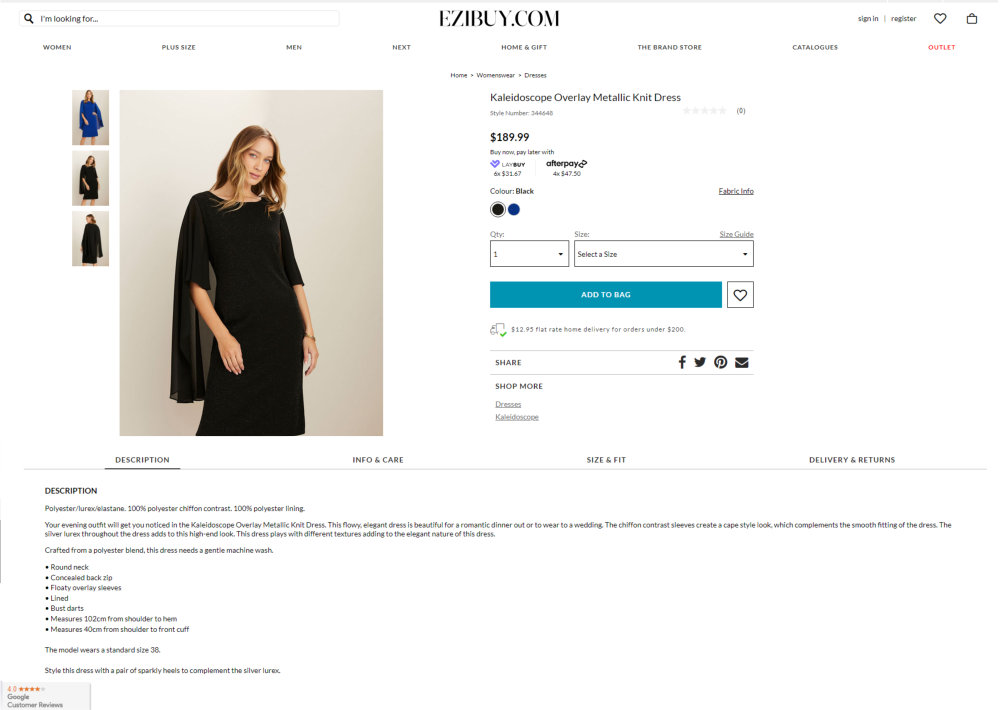Select the black colour swatch

498,209
